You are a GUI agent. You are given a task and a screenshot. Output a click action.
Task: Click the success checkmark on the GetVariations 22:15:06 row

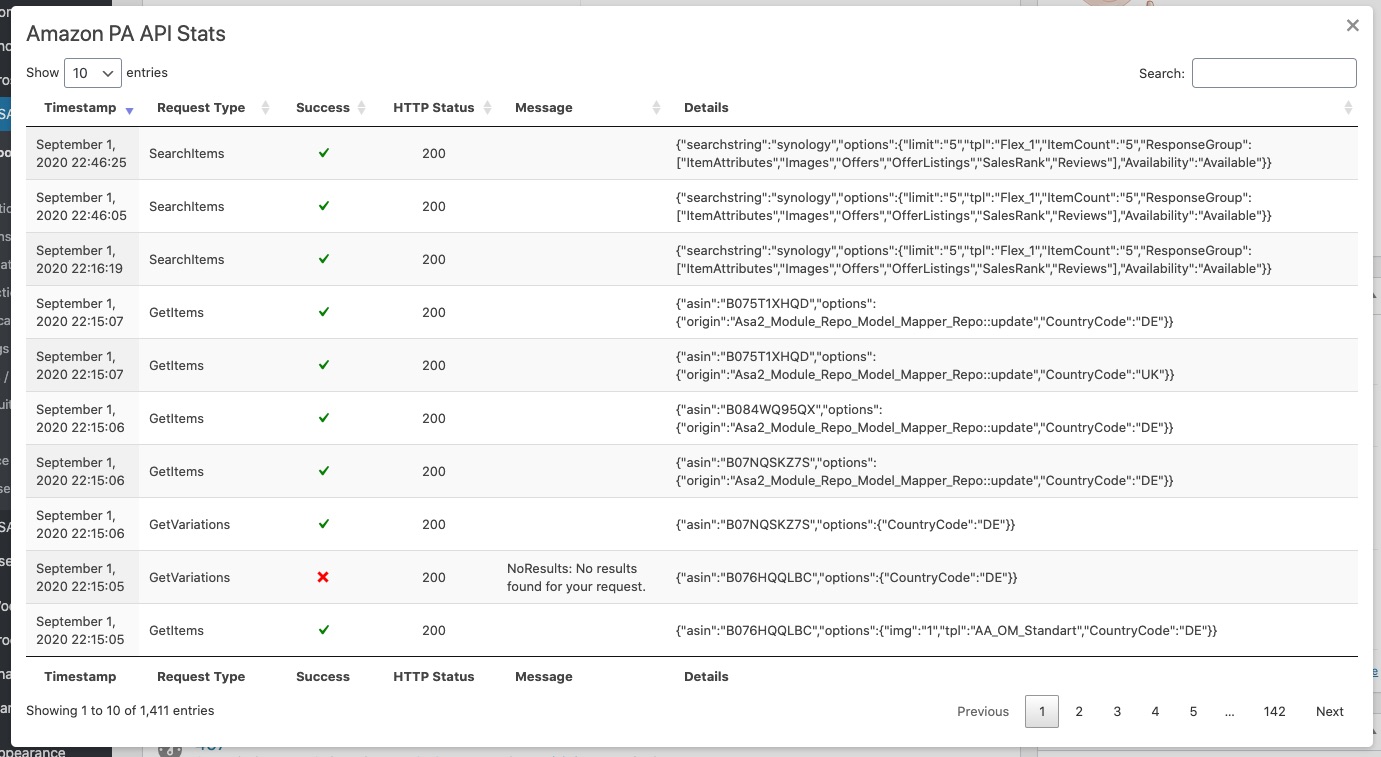coord(323,524)
